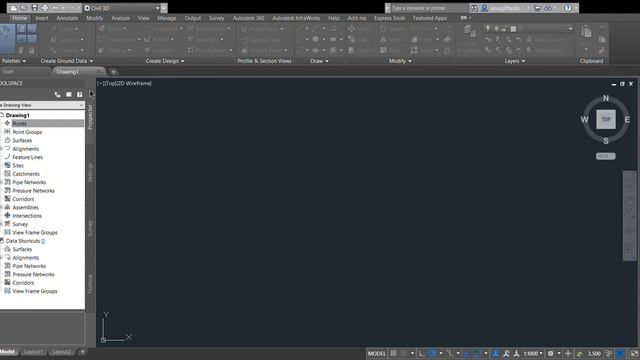
Task: Add new layout with plus beside Layout2
Action: pyautogui.click(x=82, y=351)
